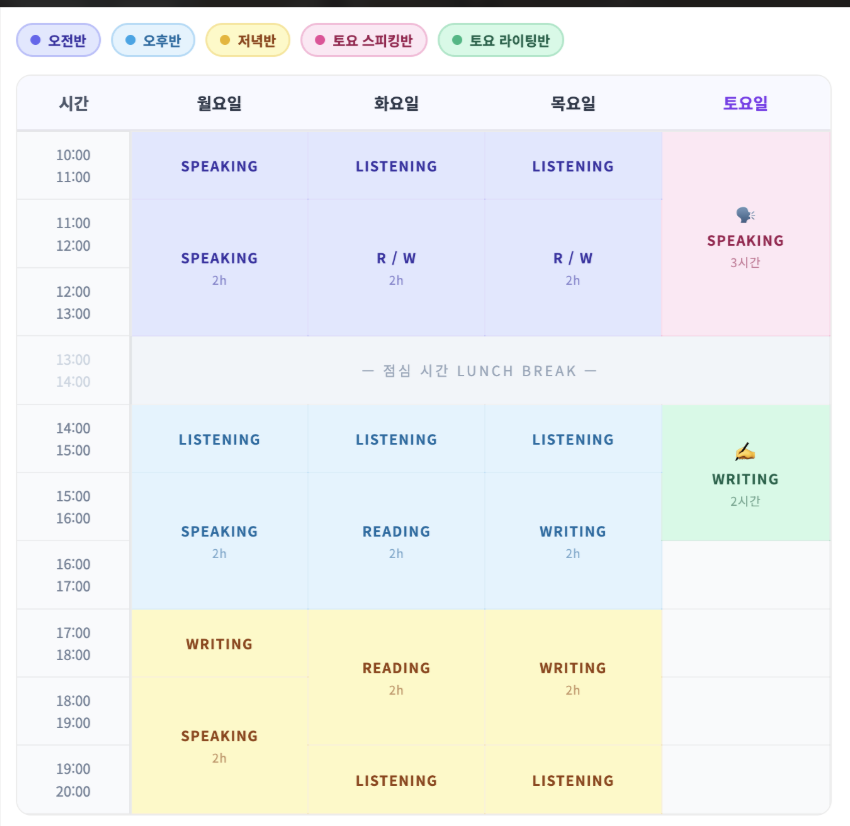Click the 10:00–11:00 time slot label
850x826 pixels.
click(73, 166)
